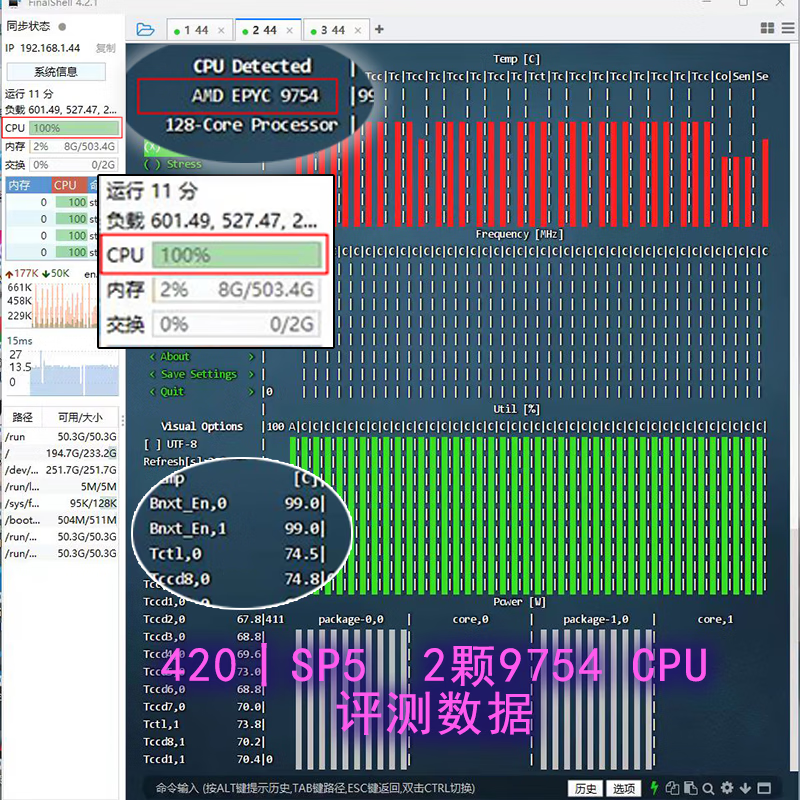Image resolution: width=800 pixels, height=800 pixels.
Task: Choose Save Settings in terminal menu
Action: (x=202, y=374)
